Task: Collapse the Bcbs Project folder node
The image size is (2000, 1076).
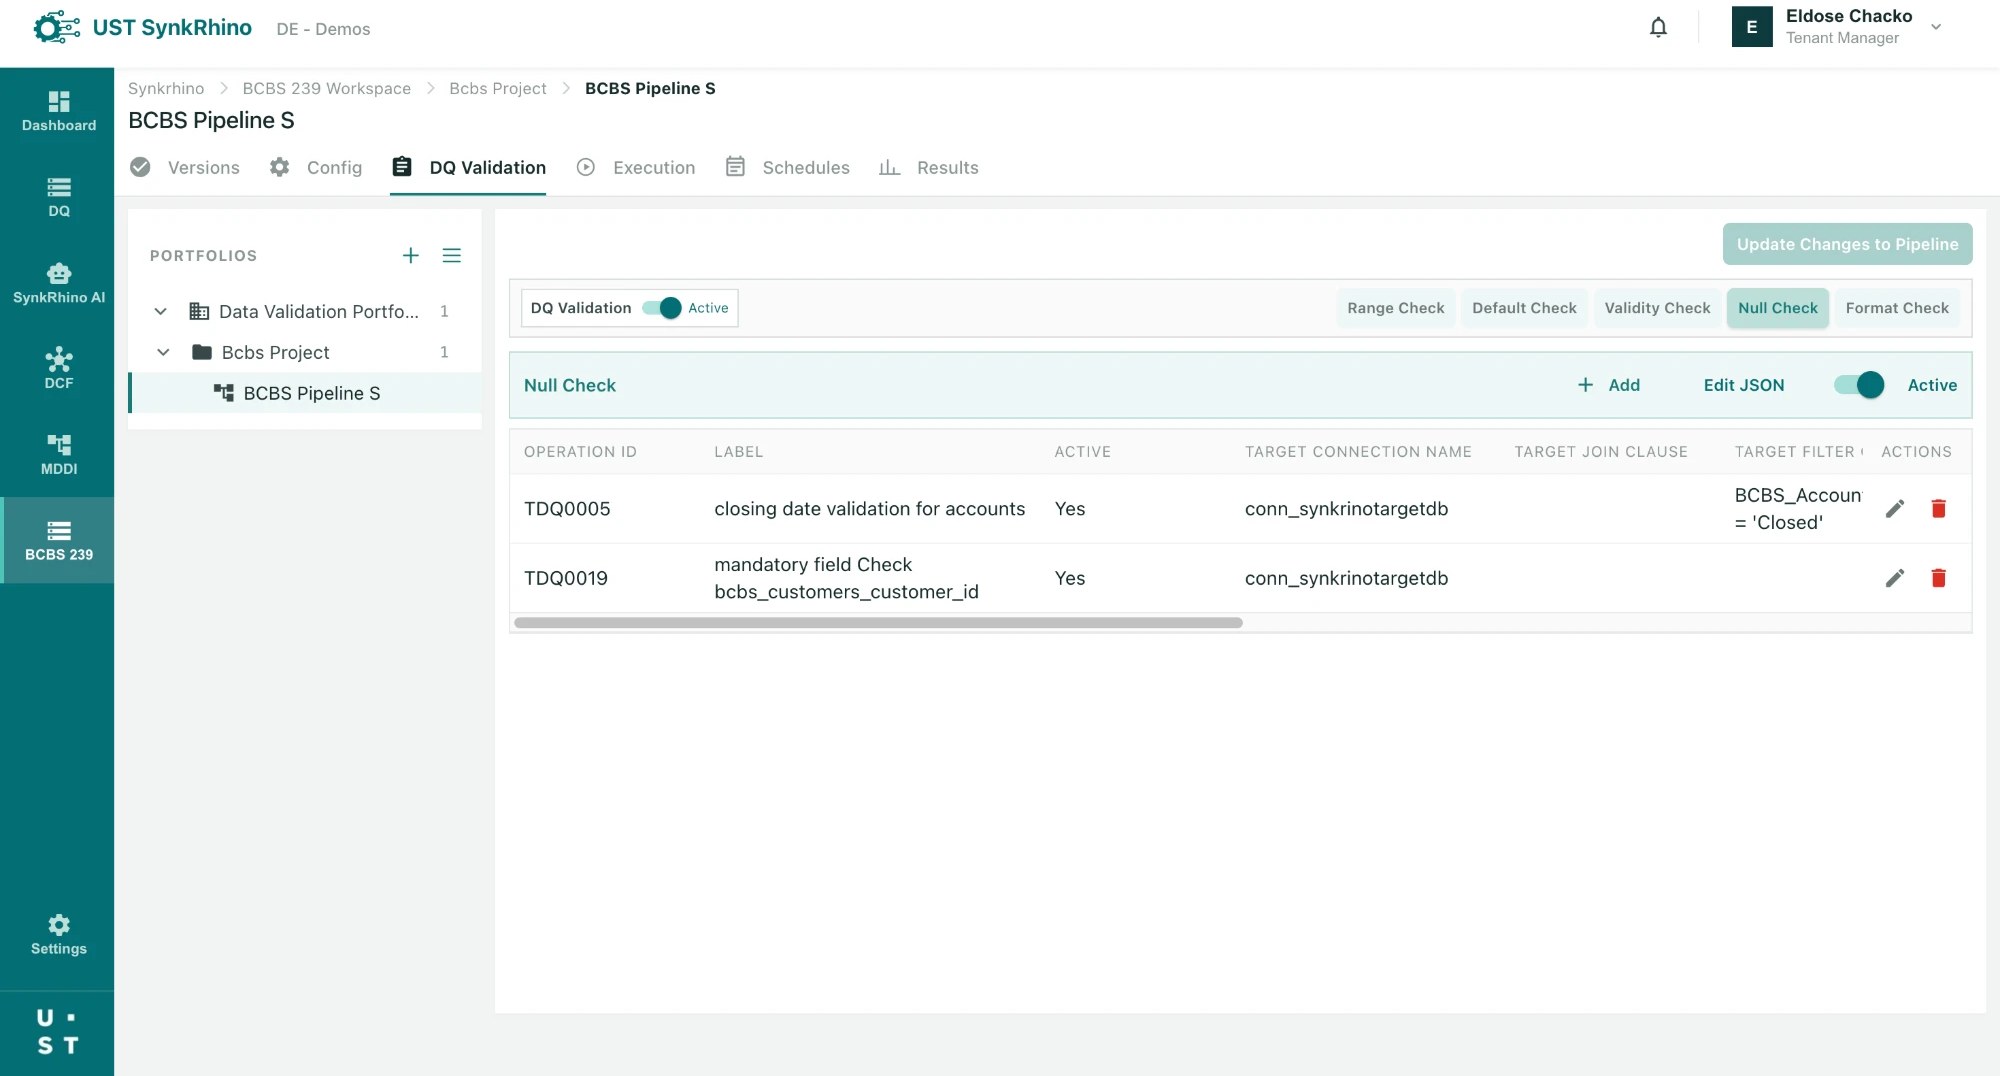Action: [x=163, y=352]
